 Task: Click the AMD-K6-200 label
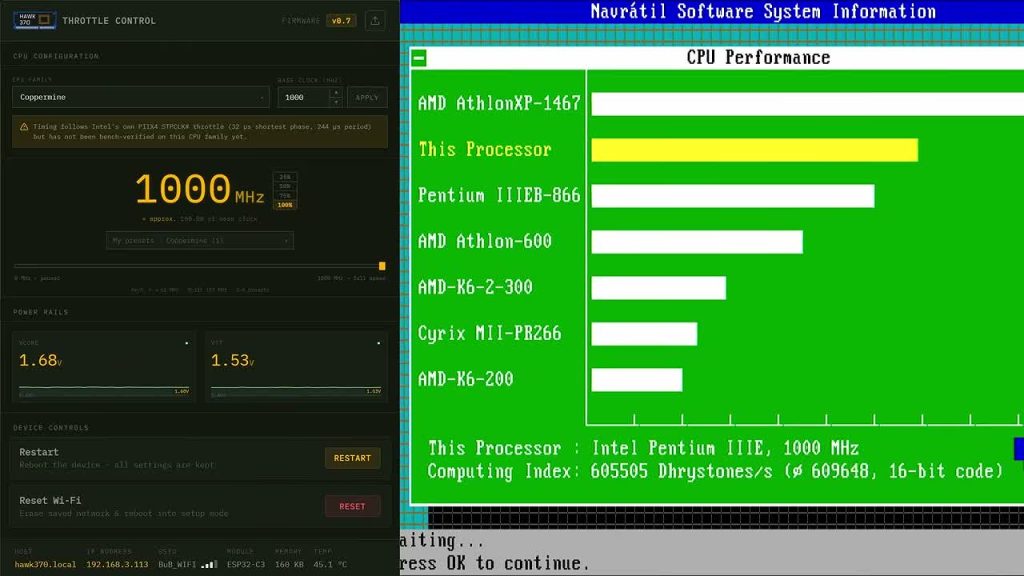(465, 379)
